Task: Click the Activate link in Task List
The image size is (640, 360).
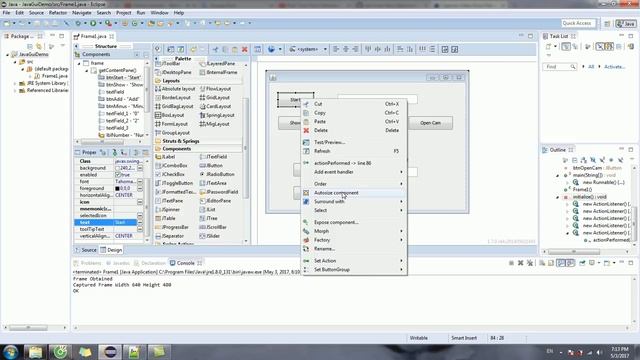Action: 614,67
